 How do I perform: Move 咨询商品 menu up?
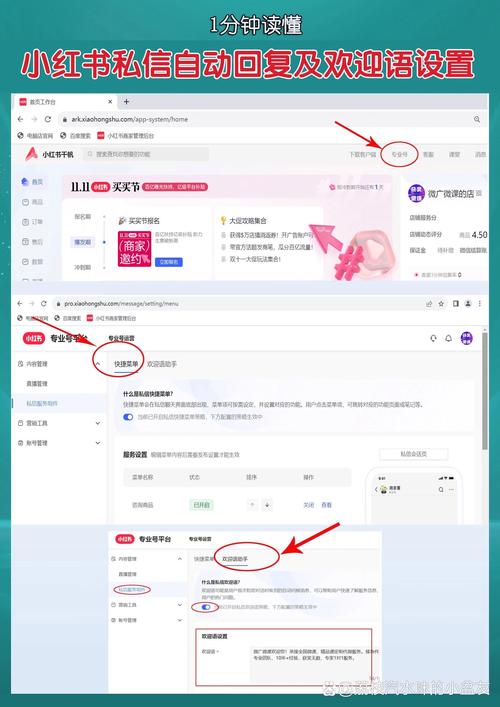(252, 505)
